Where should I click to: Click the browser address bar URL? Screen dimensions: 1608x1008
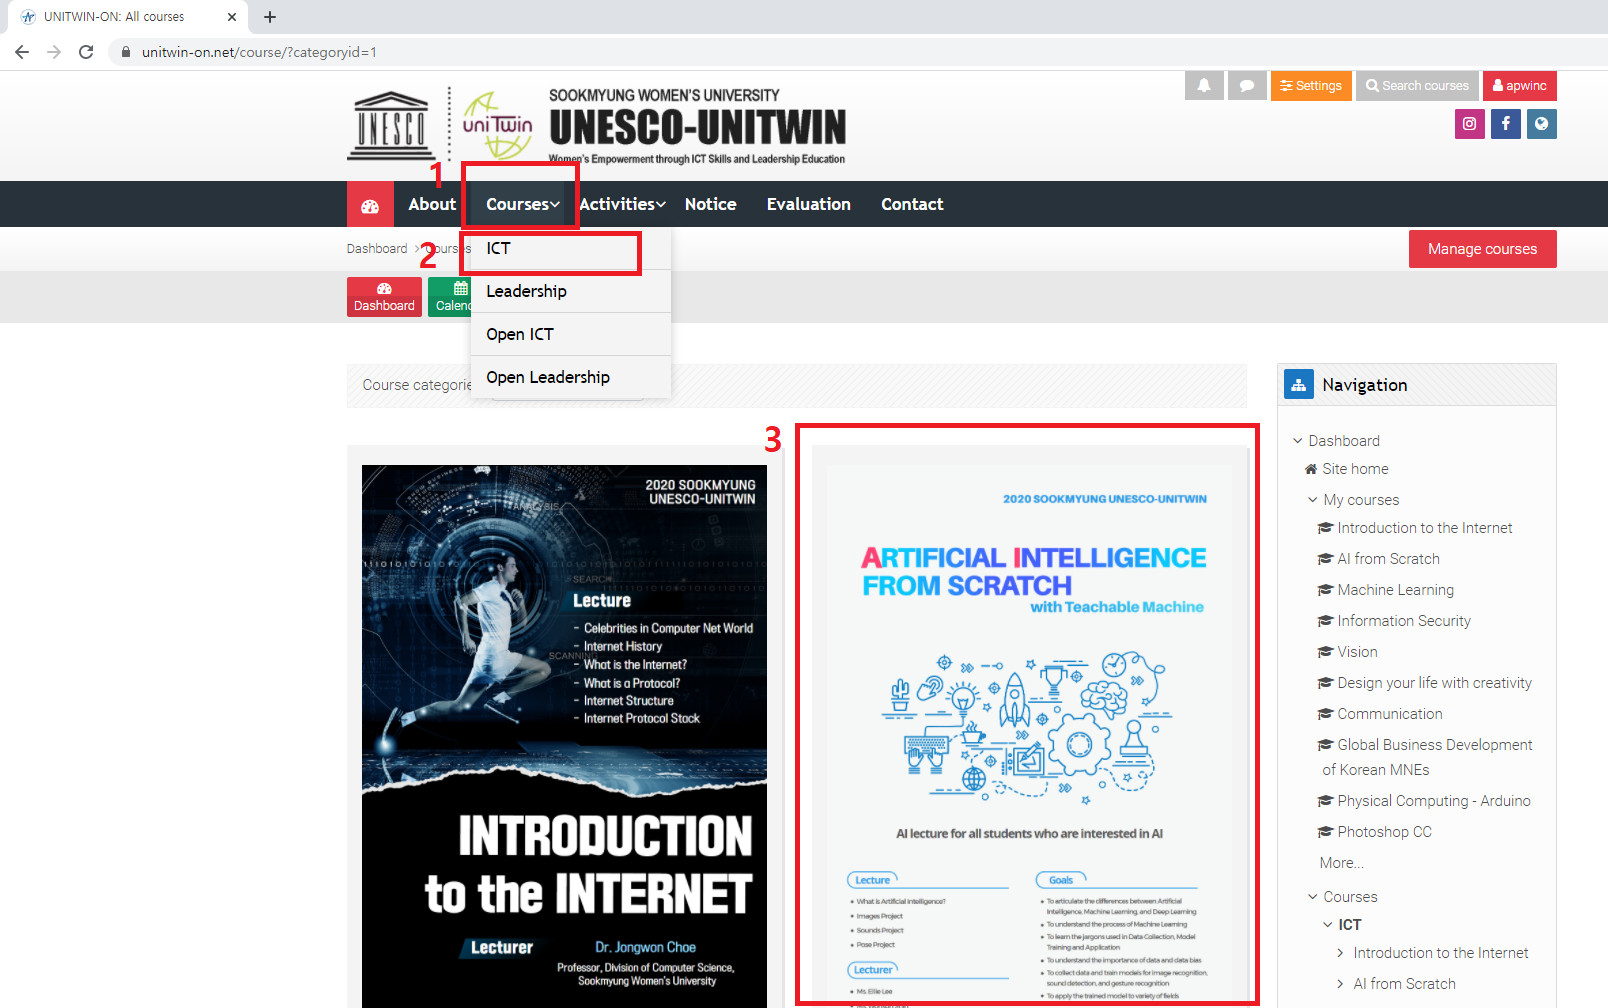[x=259, y=52]
